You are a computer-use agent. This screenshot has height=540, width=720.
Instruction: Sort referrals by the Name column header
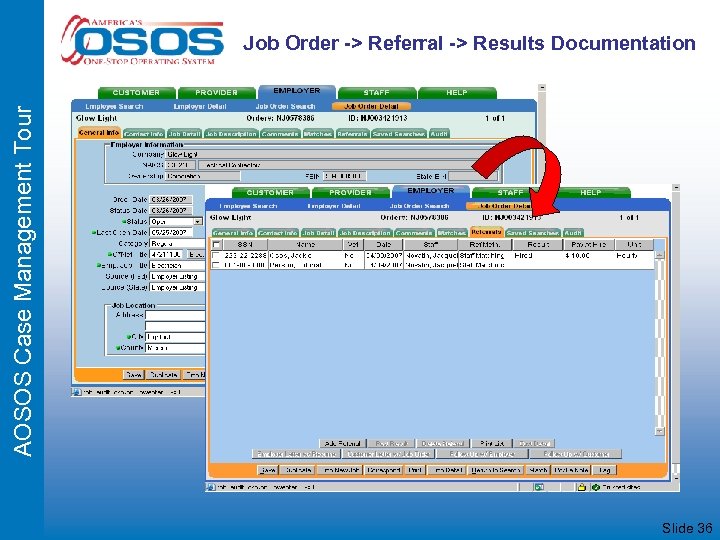[305, 245]
